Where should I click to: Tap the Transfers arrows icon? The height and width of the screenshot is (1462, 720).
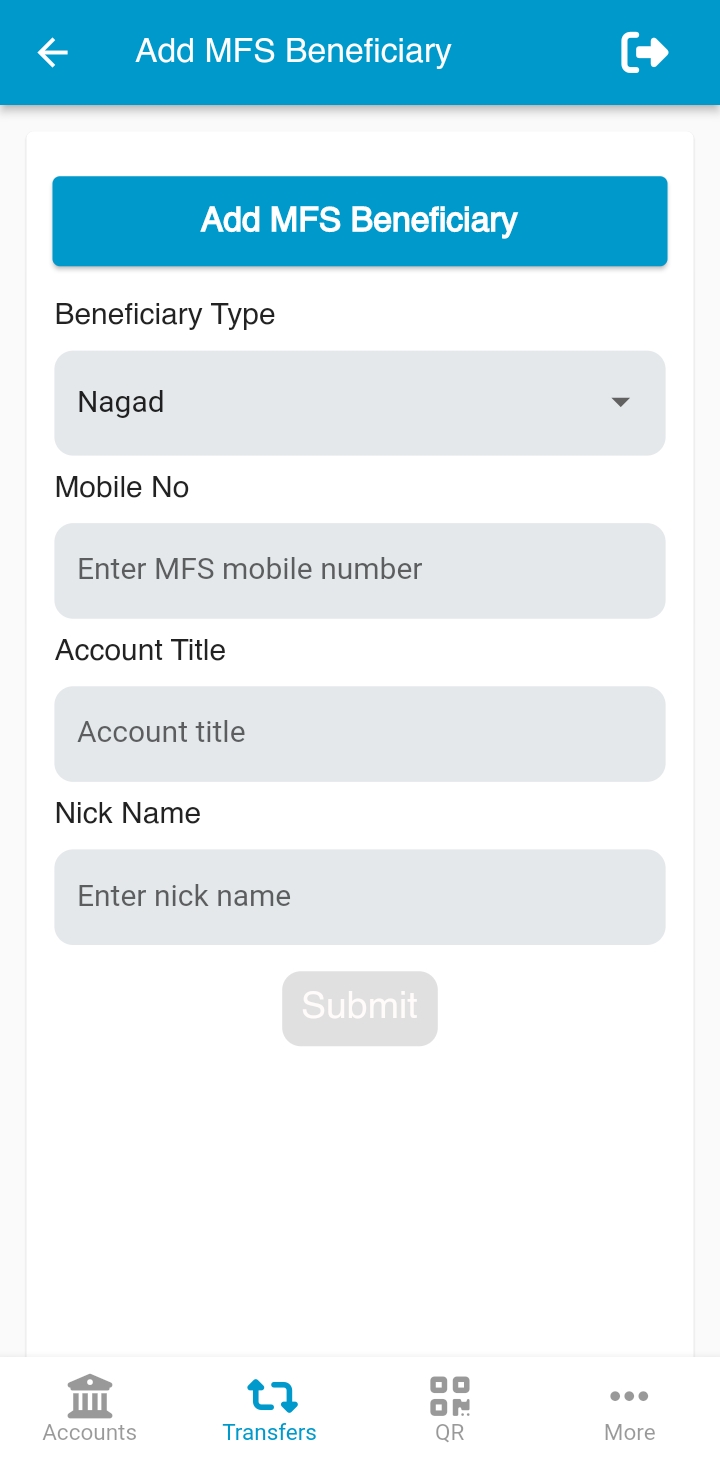point(270,1395)
